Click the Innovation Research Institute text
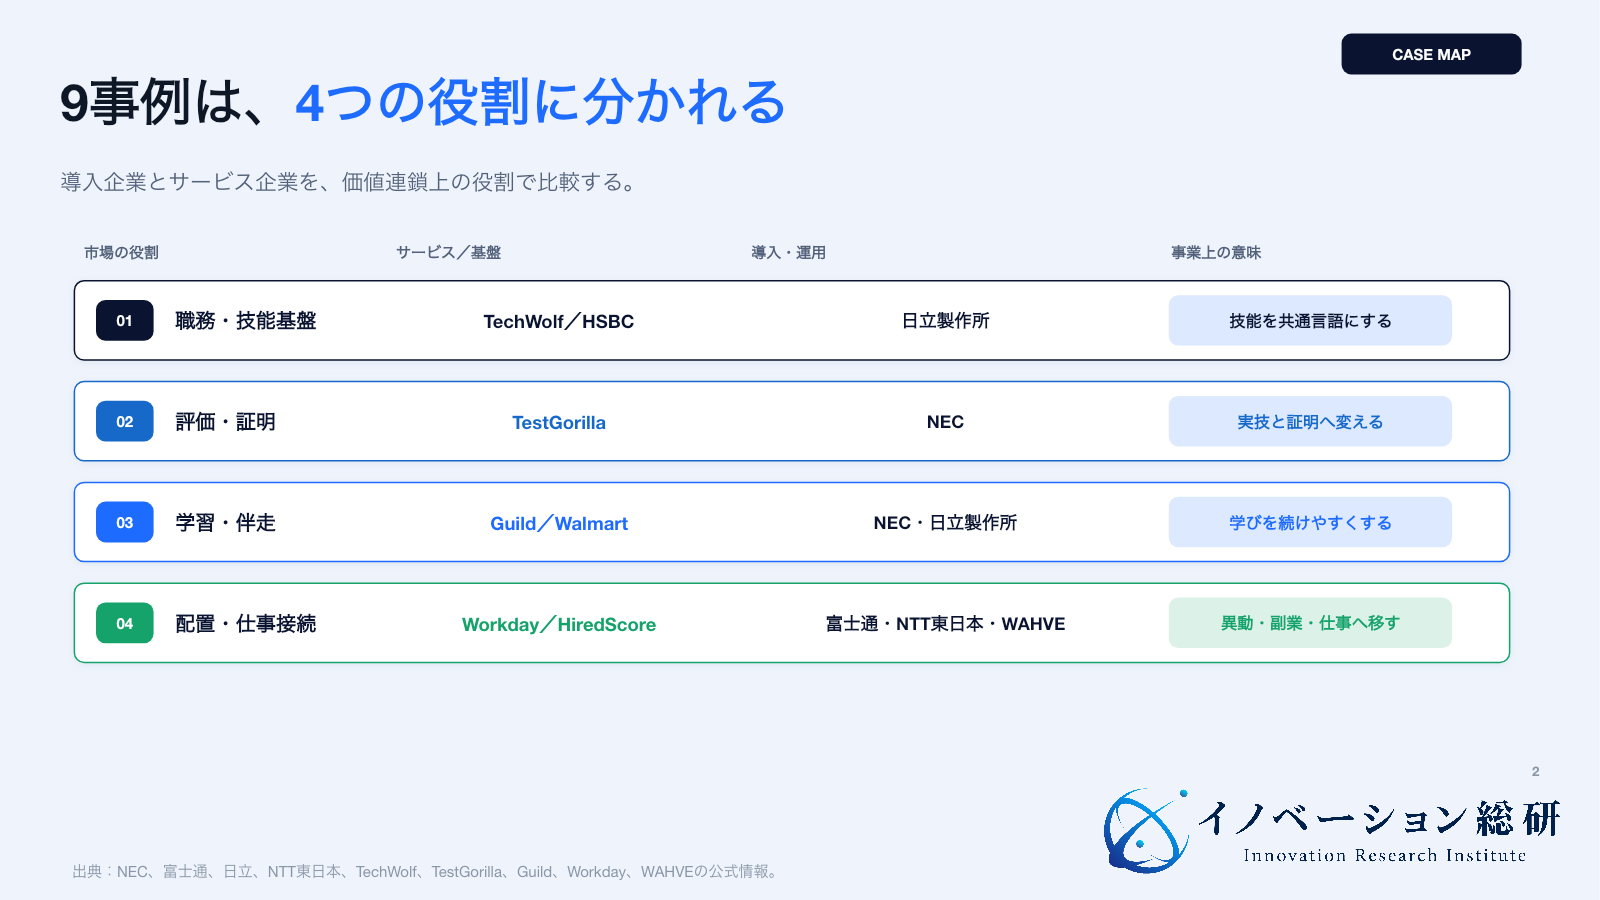The height and width of the screenshot is (900, 1600). click(1385, 855)
